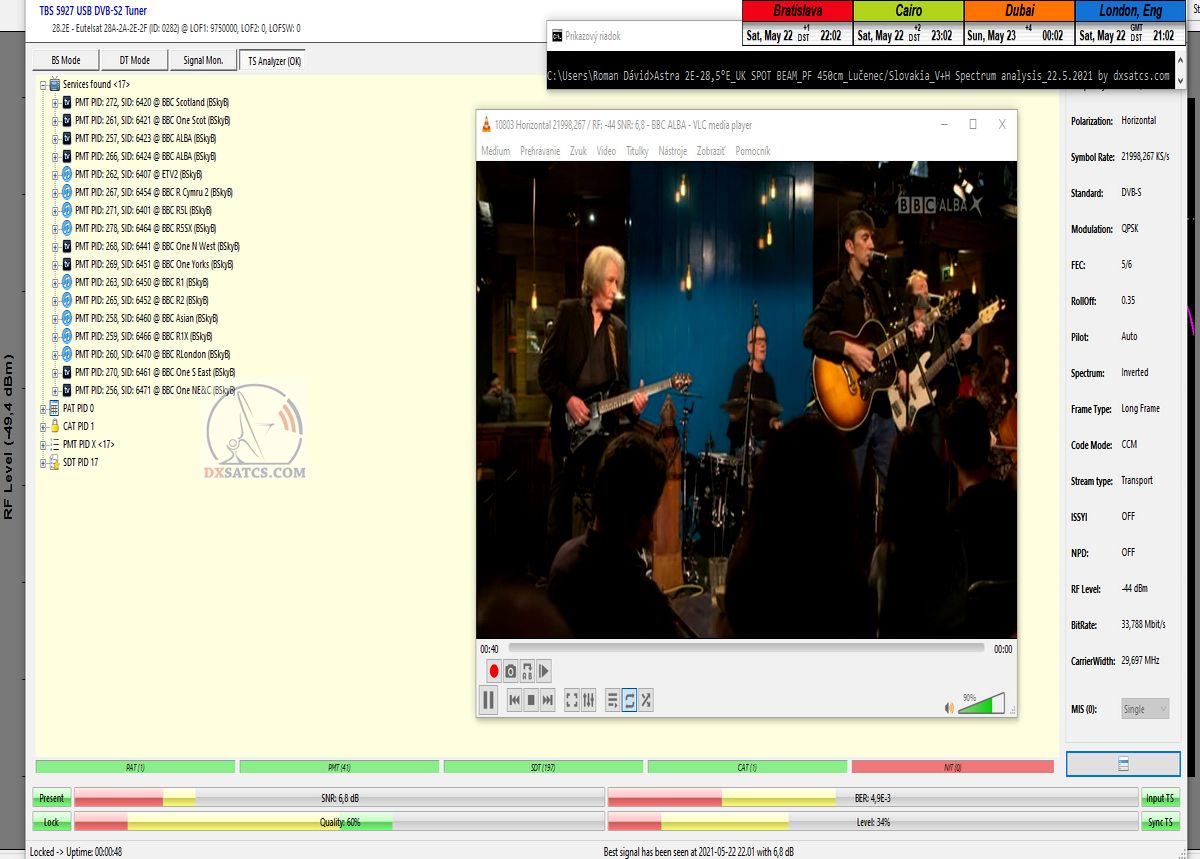This screenshot has width=1200, height=859.
Task: Toggle the loop/repeat button in VLC
Action: tap(630, 700)
